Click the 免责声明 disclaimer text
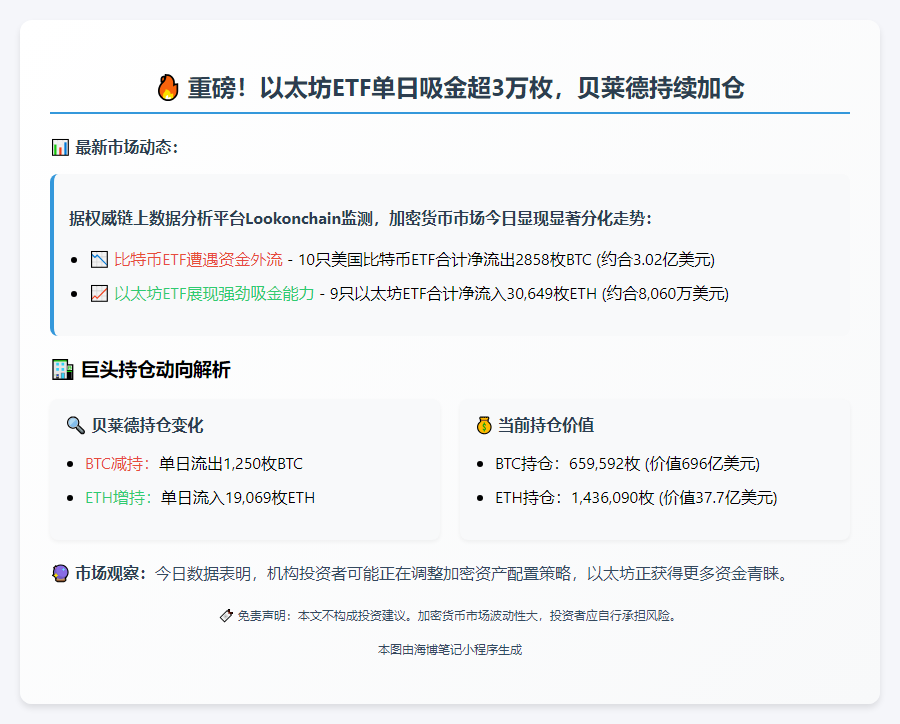The image size is (900, 724). click(458, 616)
